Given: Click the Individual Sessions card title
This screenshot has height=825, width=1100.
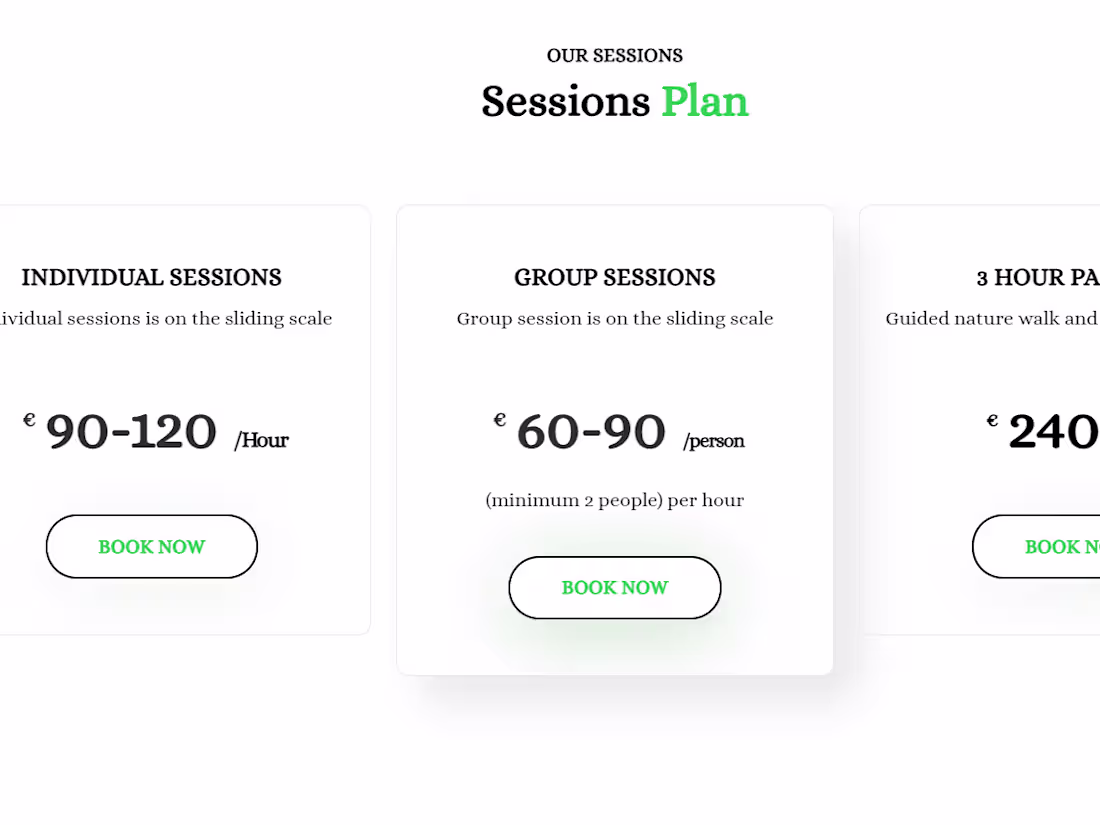Looking at the screenshot, I should (x=152, y=277).
